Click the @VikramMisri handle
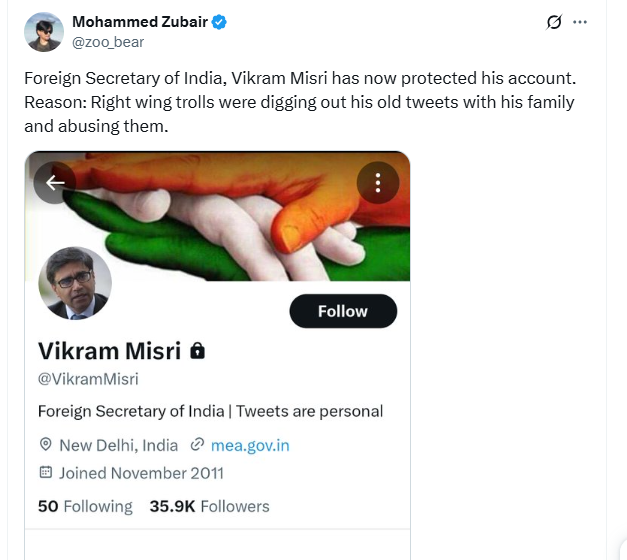Screen dimensions: 627x560 [x=88, y=379]
